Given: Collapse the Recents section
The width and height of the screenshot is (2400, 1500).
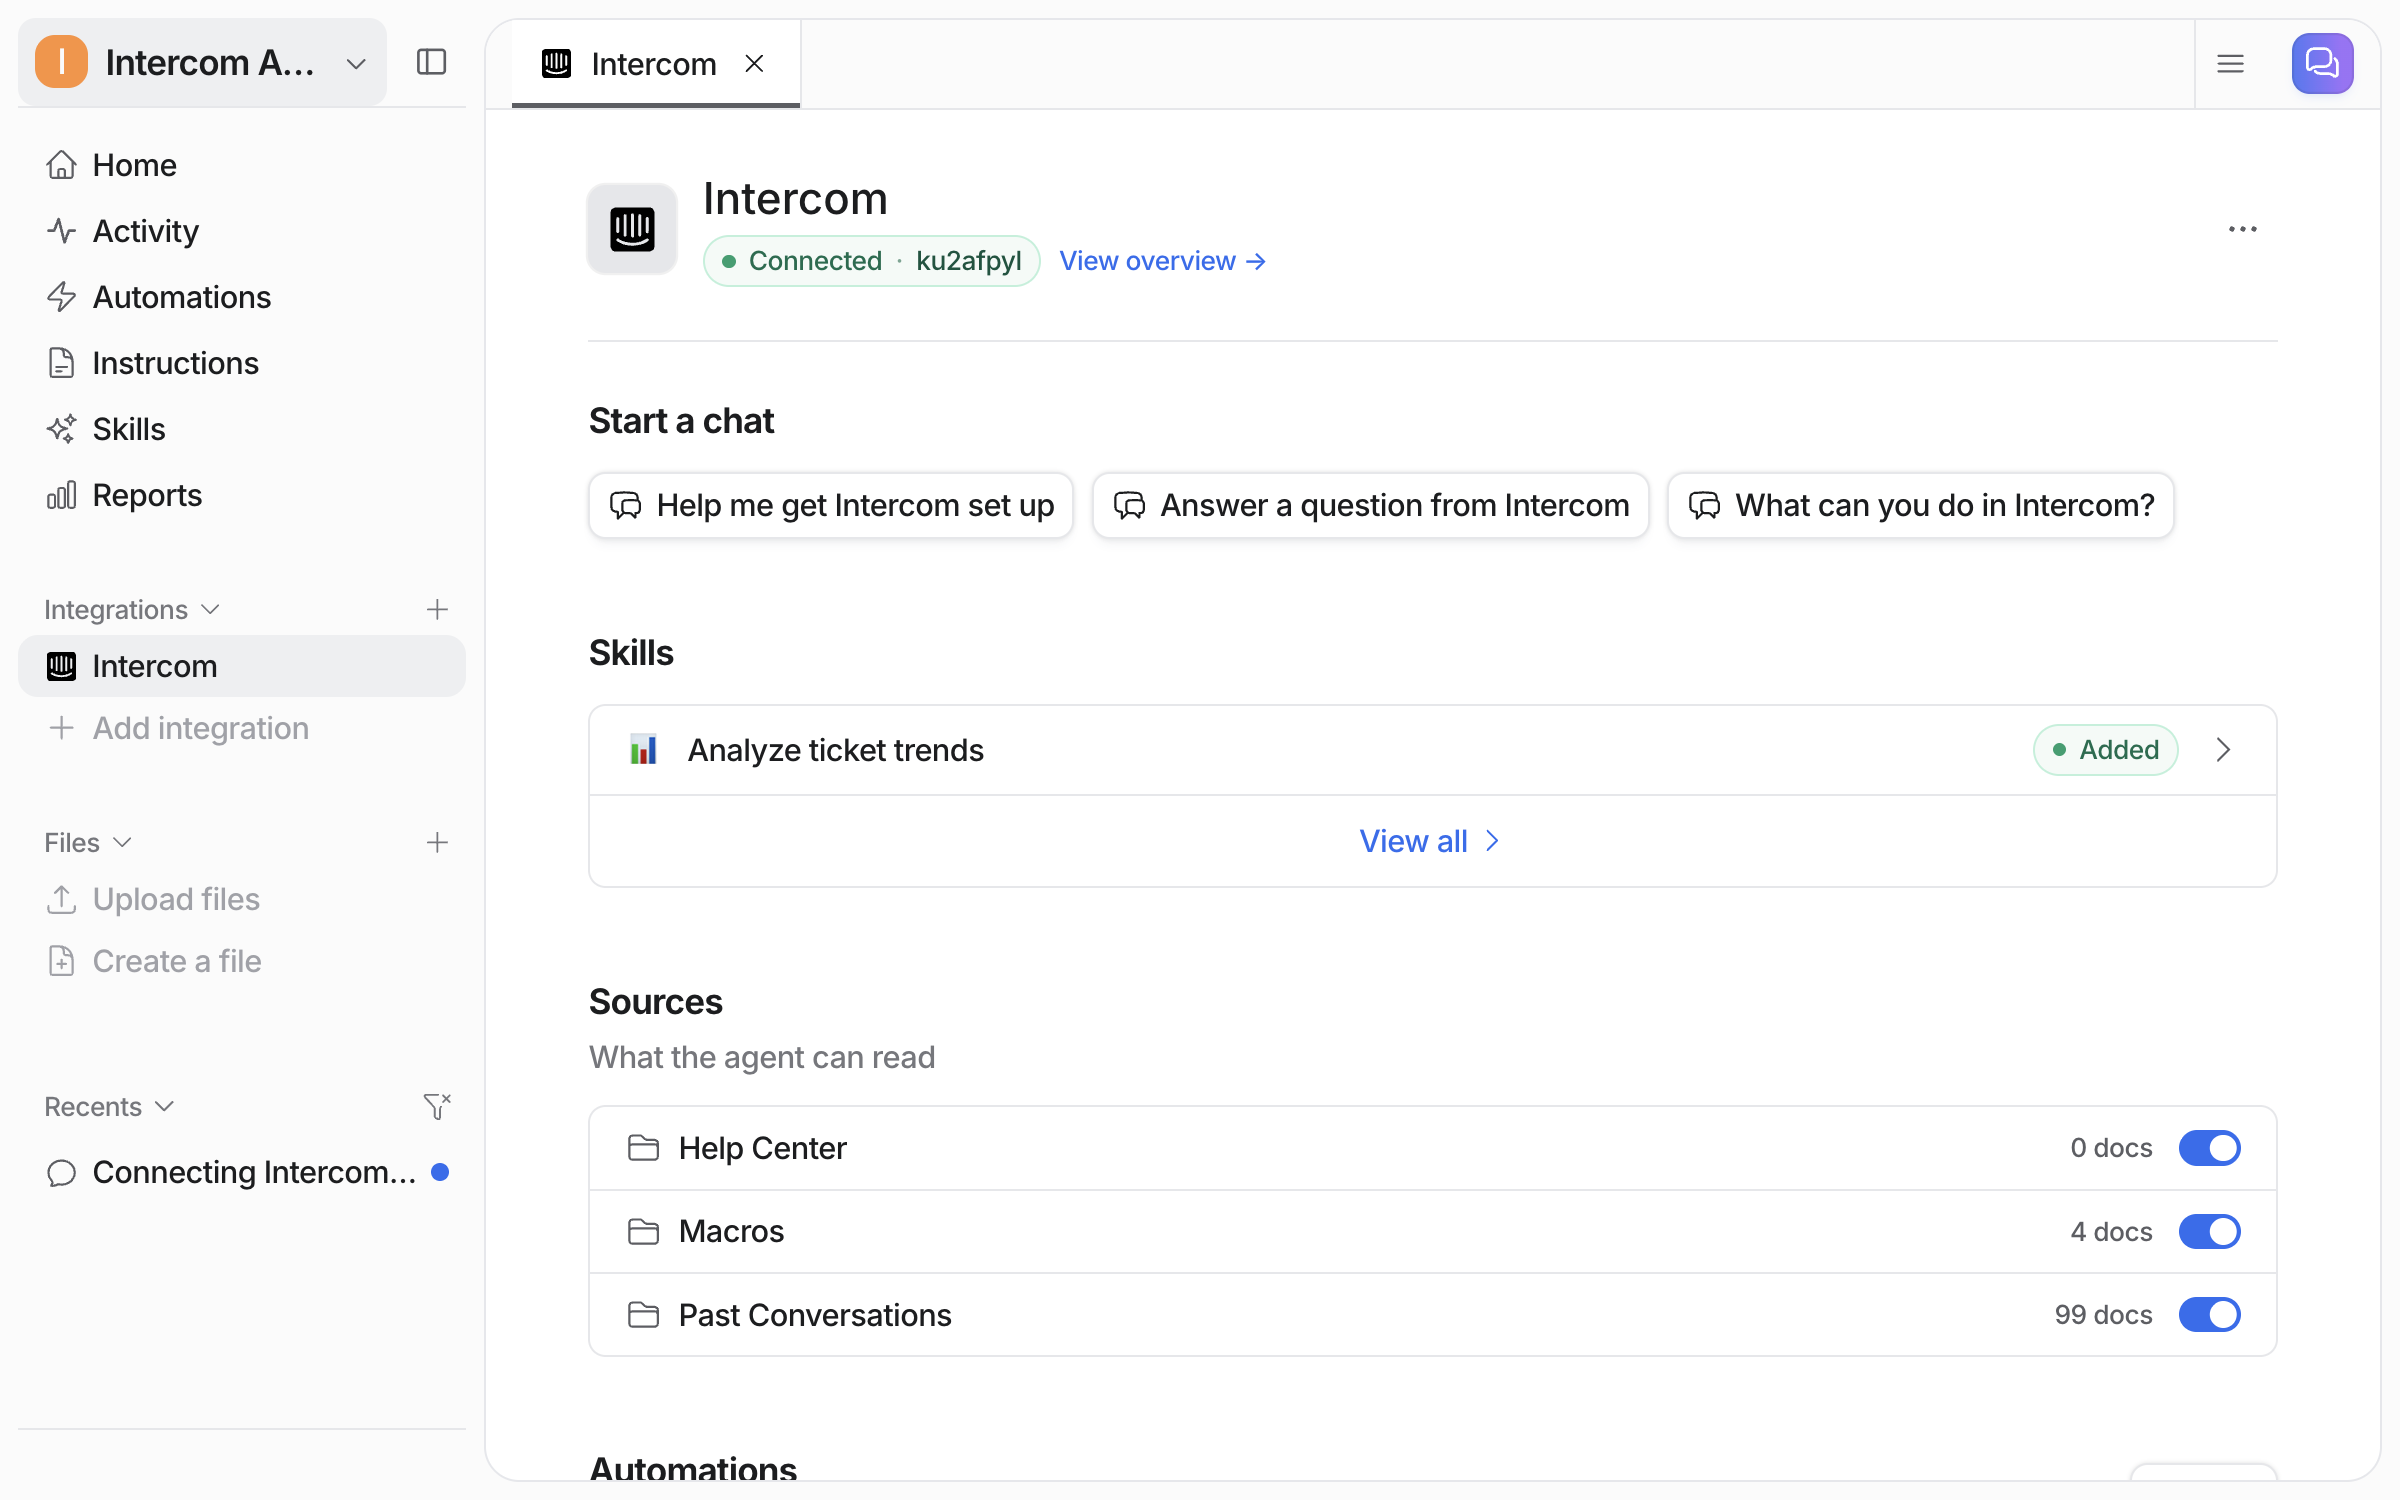Looking at the screenshot, I should 109,1106.
